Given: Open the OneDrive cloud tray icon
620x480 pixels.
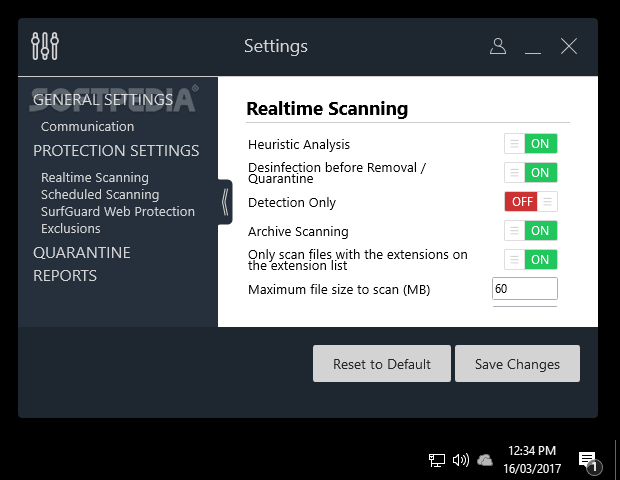Looking at the screenshot, I should coord(485,460).
